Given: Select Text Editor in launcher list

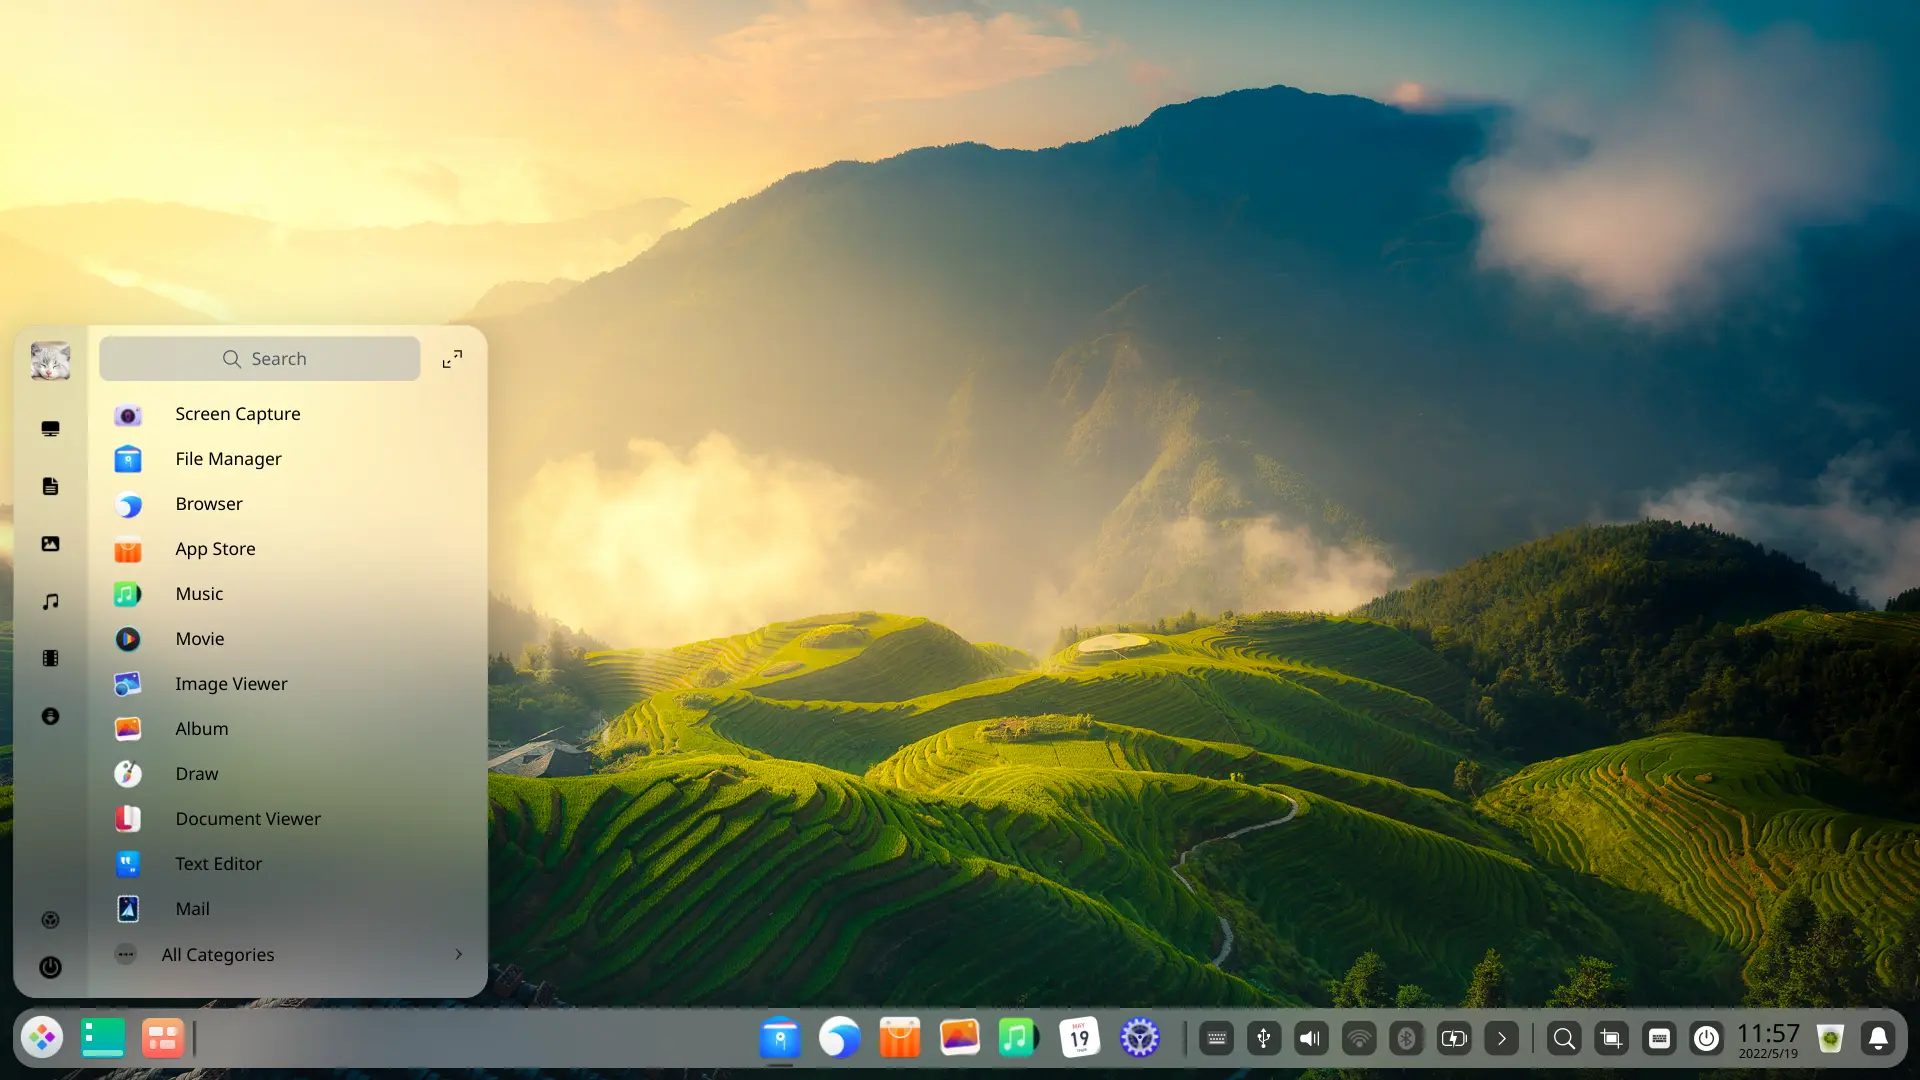Looking at the screenshot, I should click(218, 864).
